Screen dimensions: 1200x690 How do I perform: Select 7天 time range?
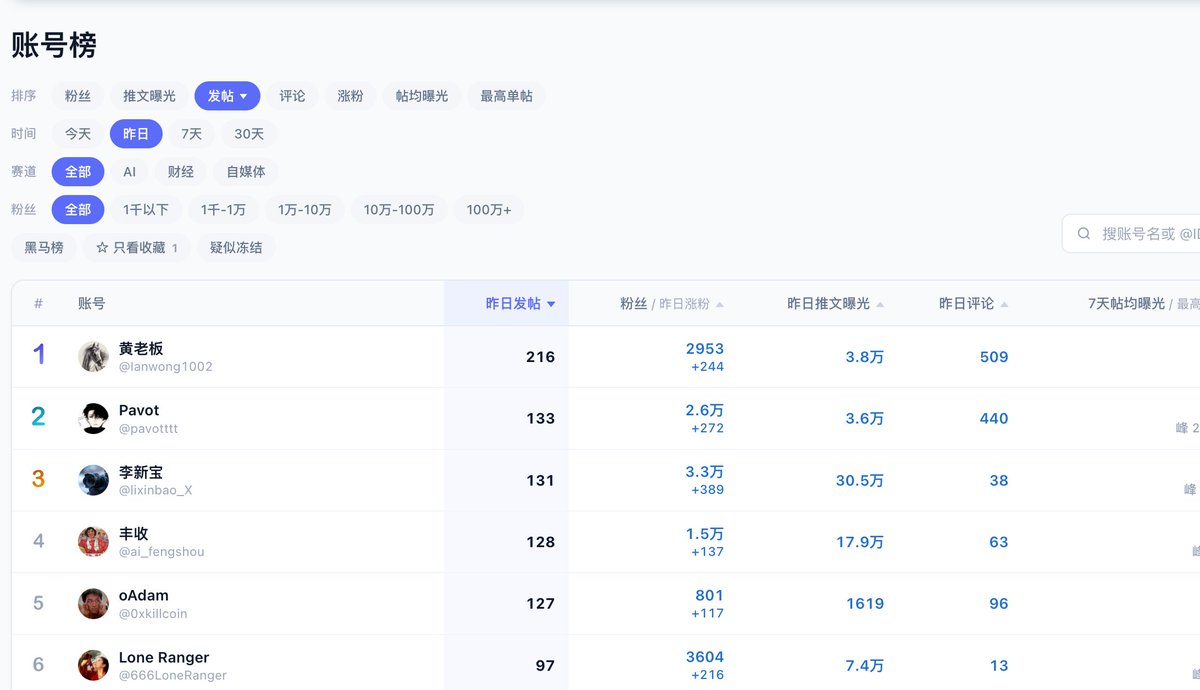191,134
